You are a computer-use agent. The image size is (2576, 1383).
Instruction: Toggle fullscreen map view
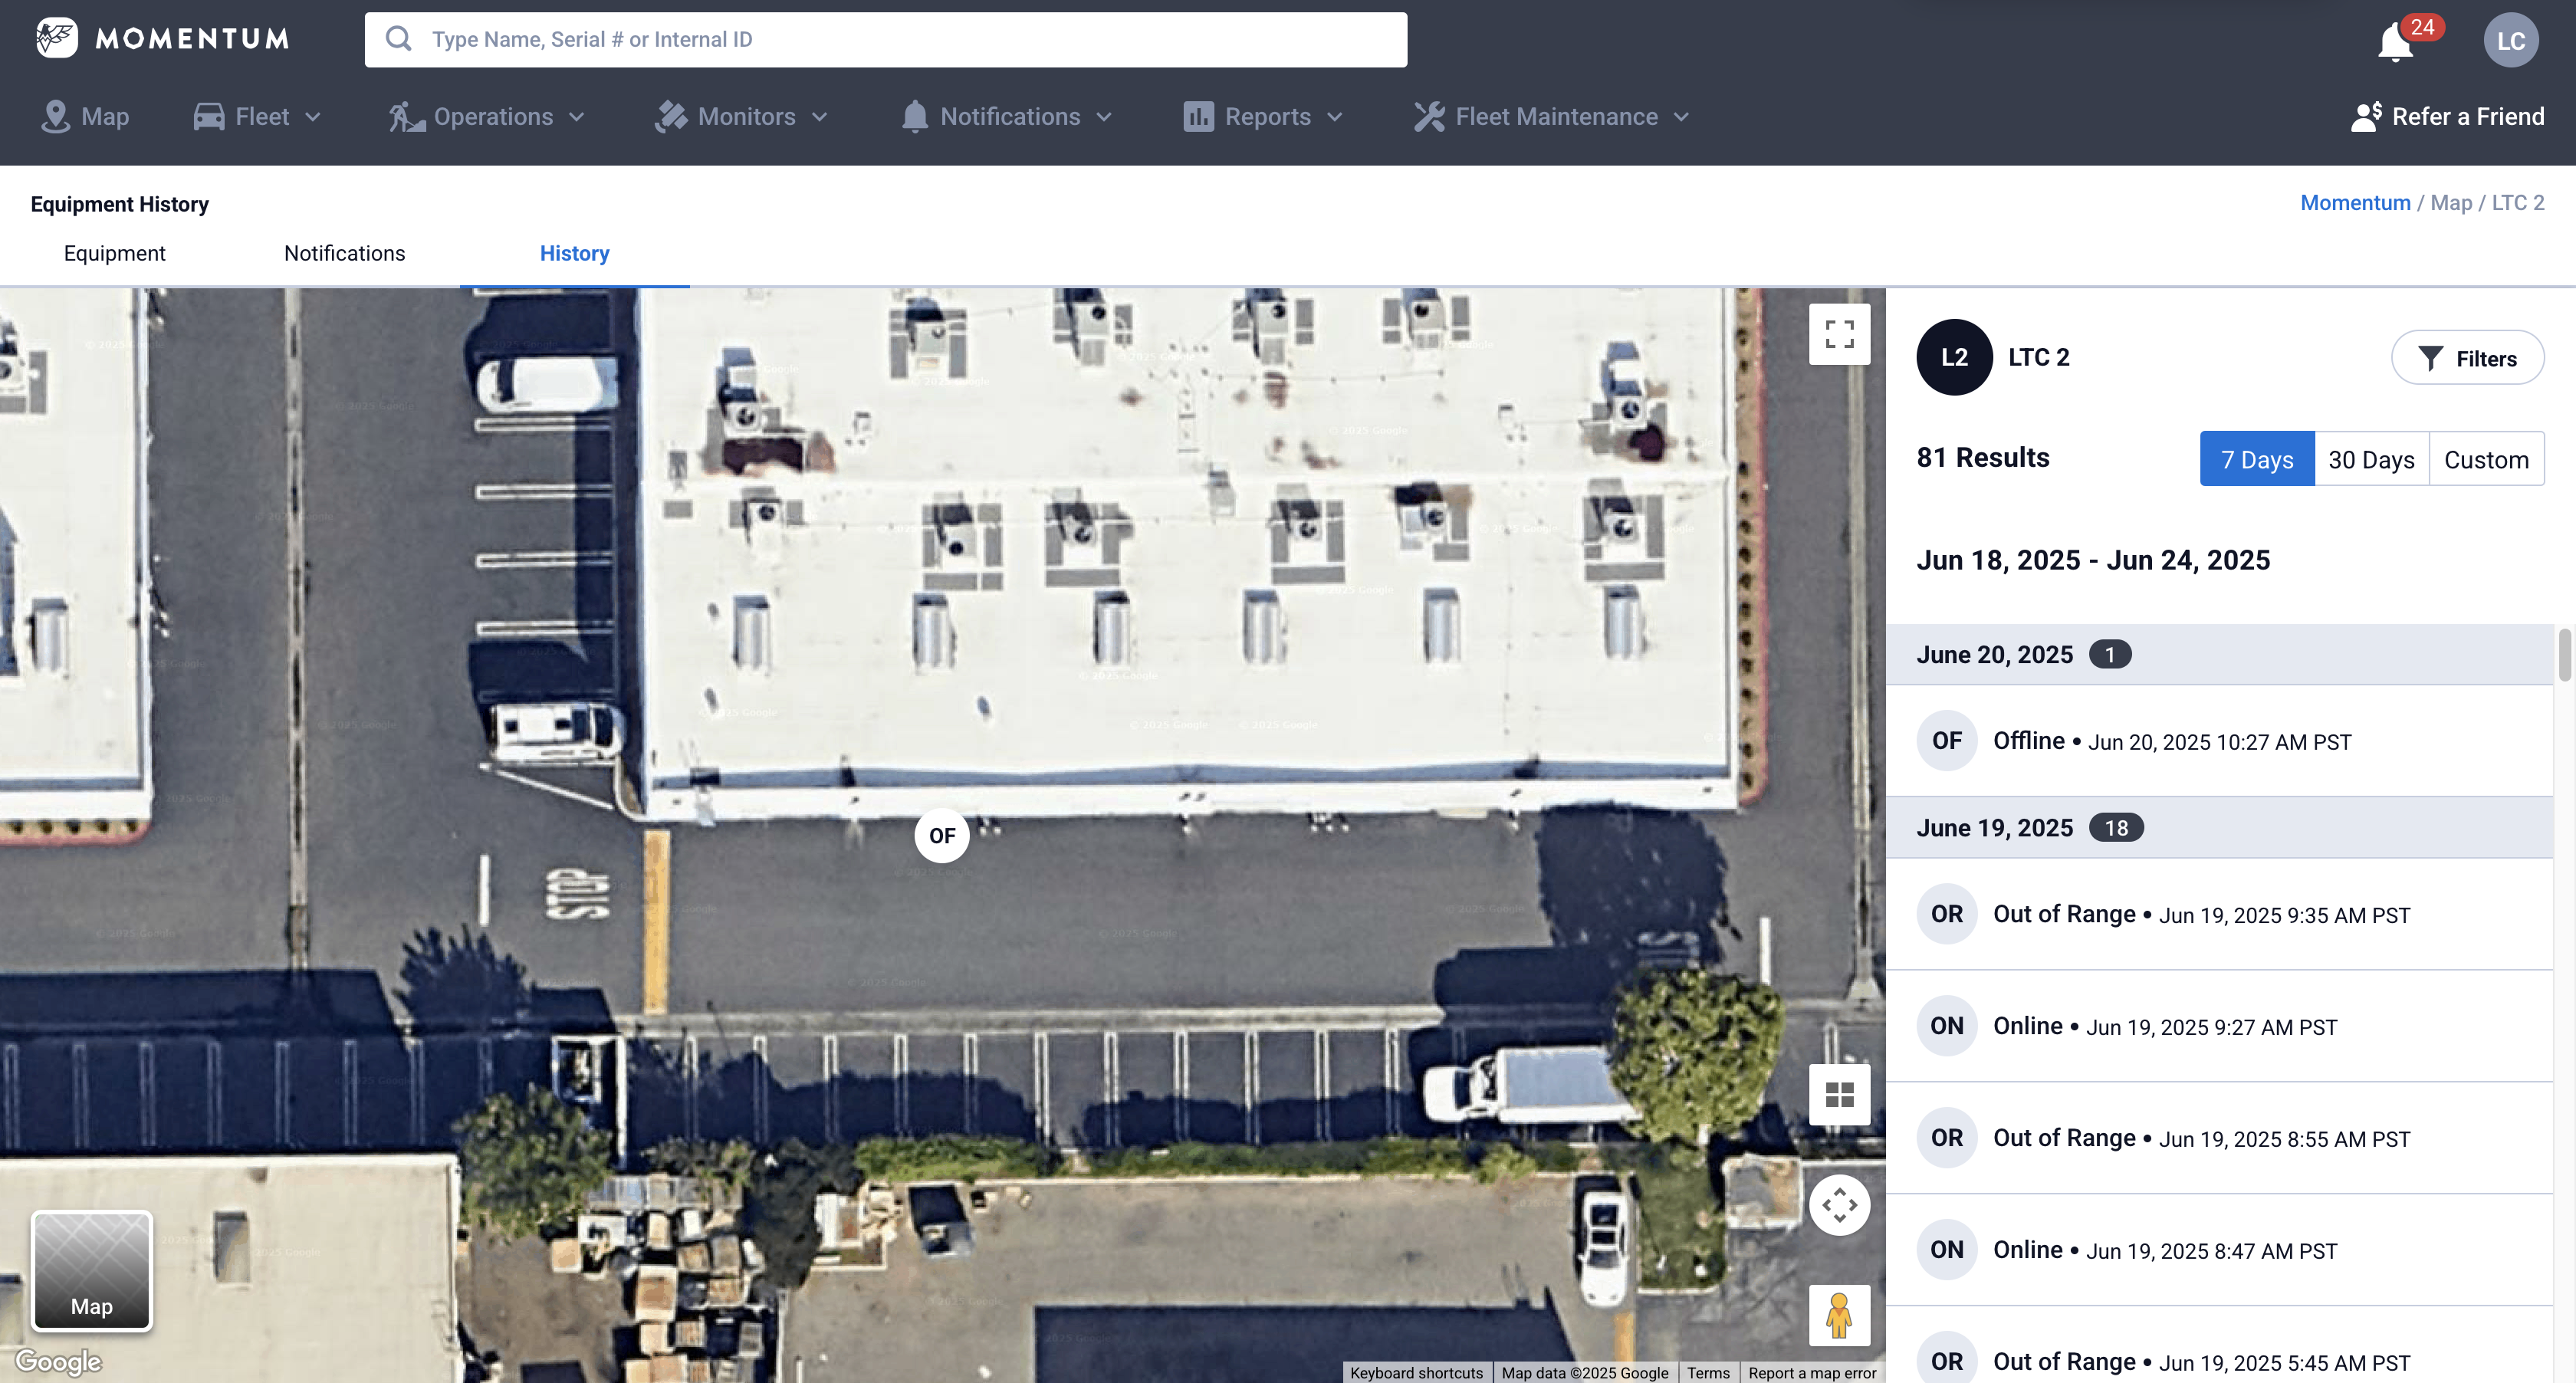[1839, 334]
